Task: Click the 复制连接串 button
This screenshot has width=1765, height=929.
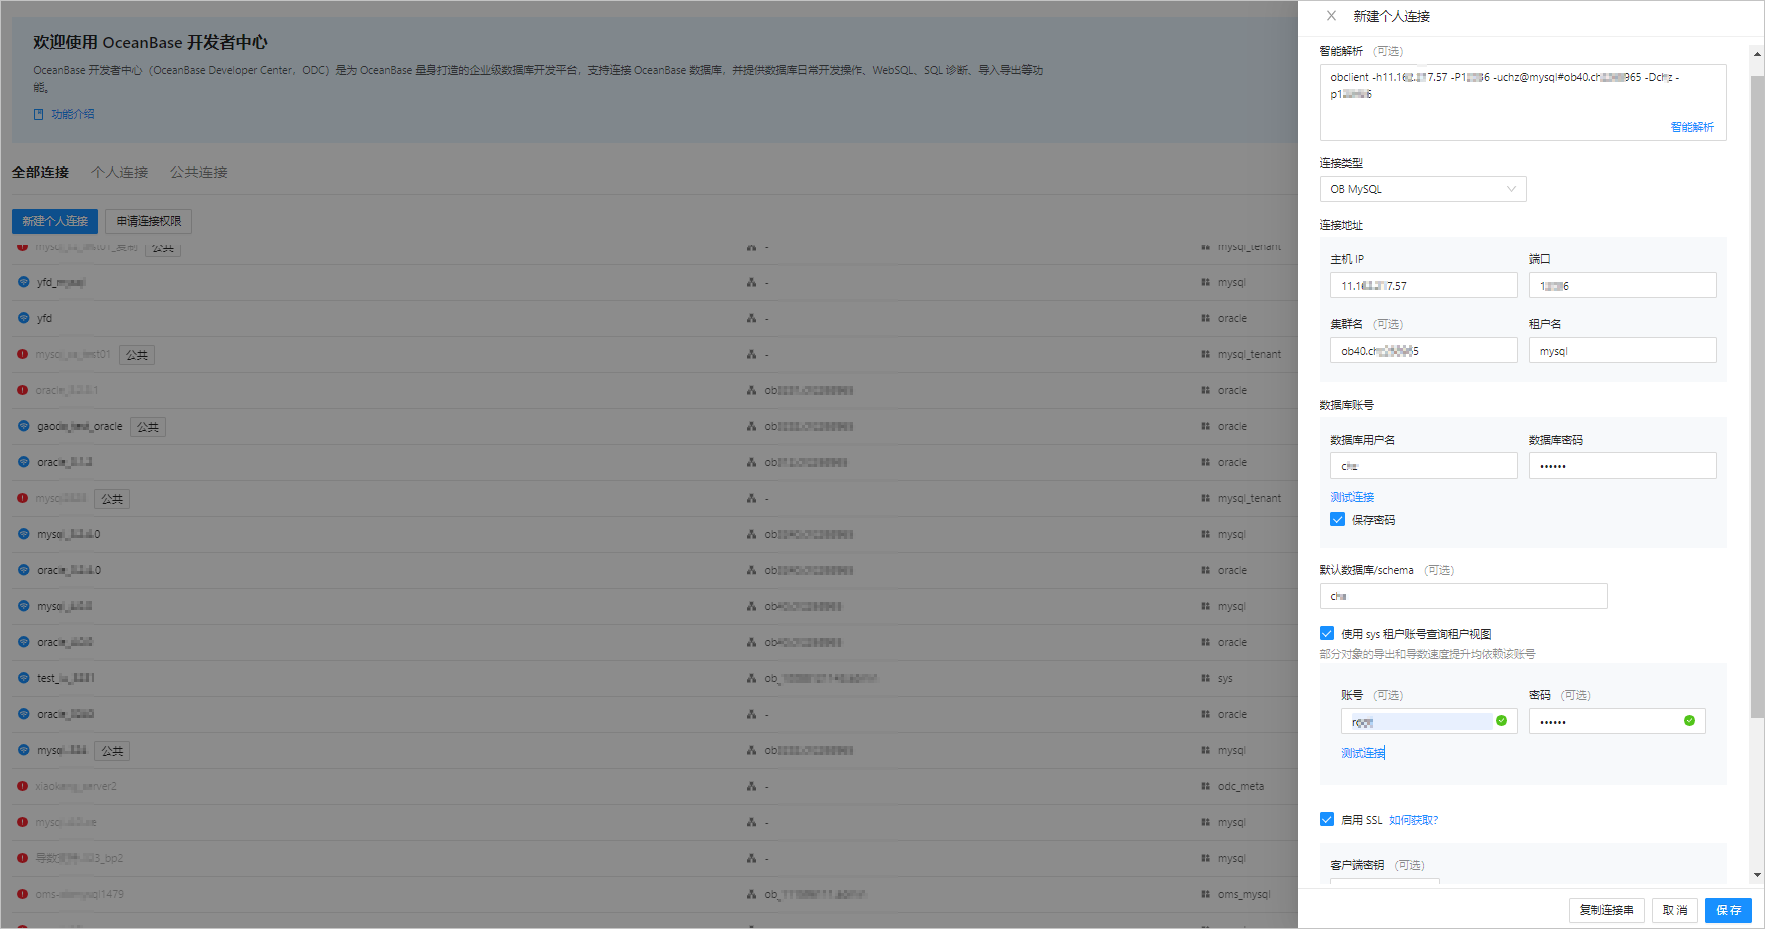Action: pos(1606,910)
